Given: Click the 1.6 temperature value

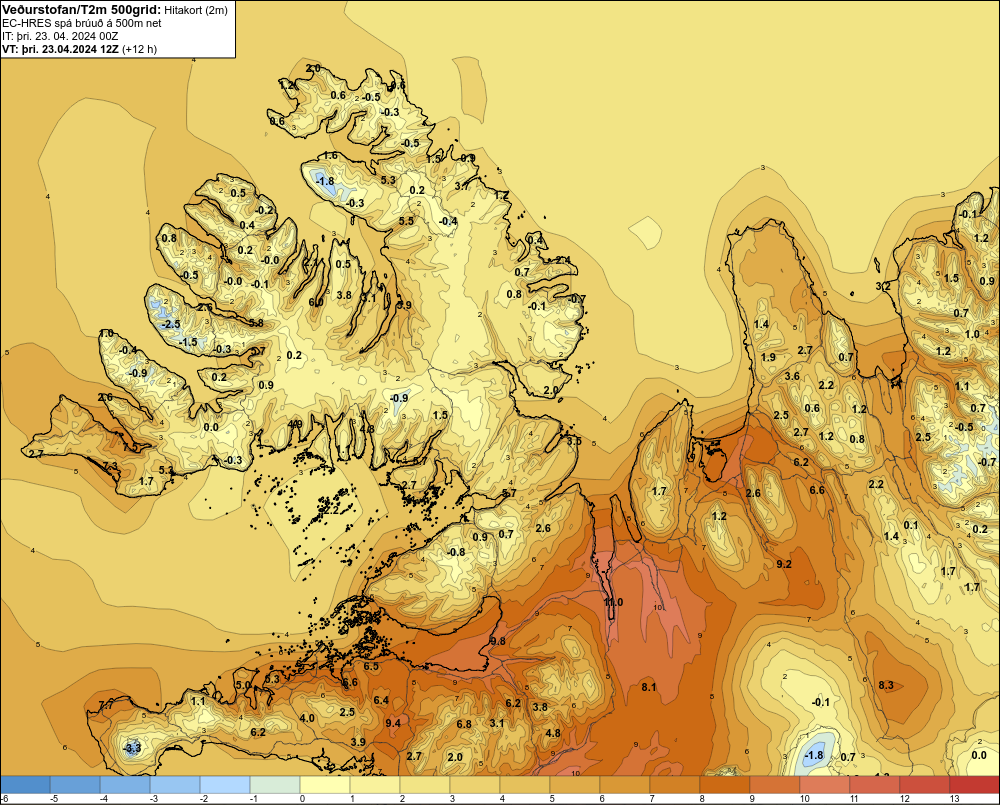Looking at the screenshot, I should point(330,156).
